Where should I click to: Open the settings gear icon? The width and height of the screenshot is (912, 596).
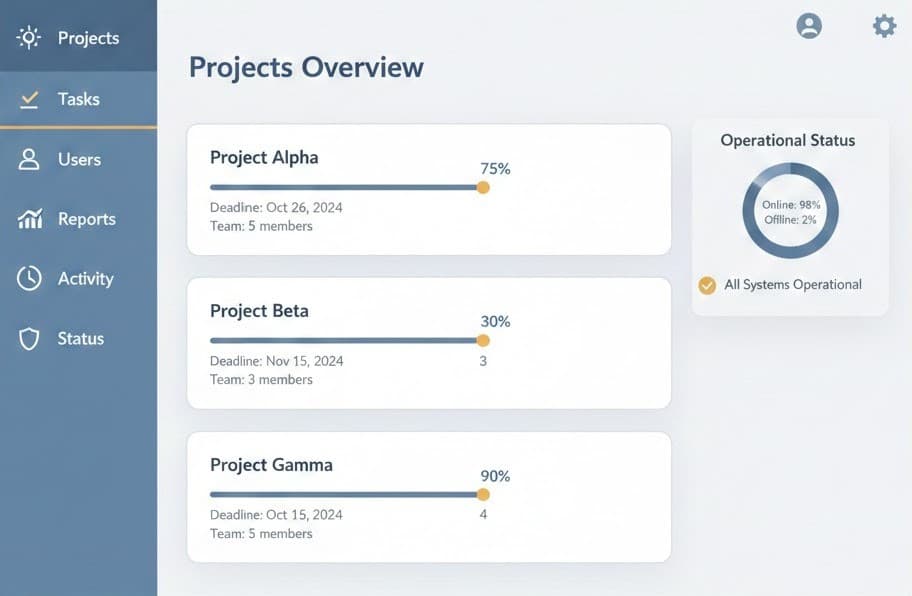884,26
